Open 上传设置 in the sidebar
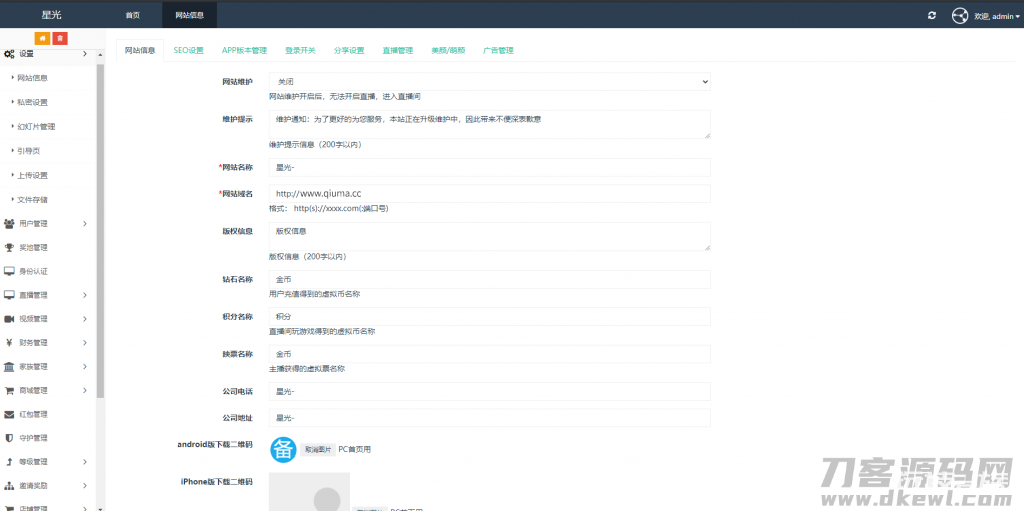This screenshot has height=511, width=1024. [32, 175]
